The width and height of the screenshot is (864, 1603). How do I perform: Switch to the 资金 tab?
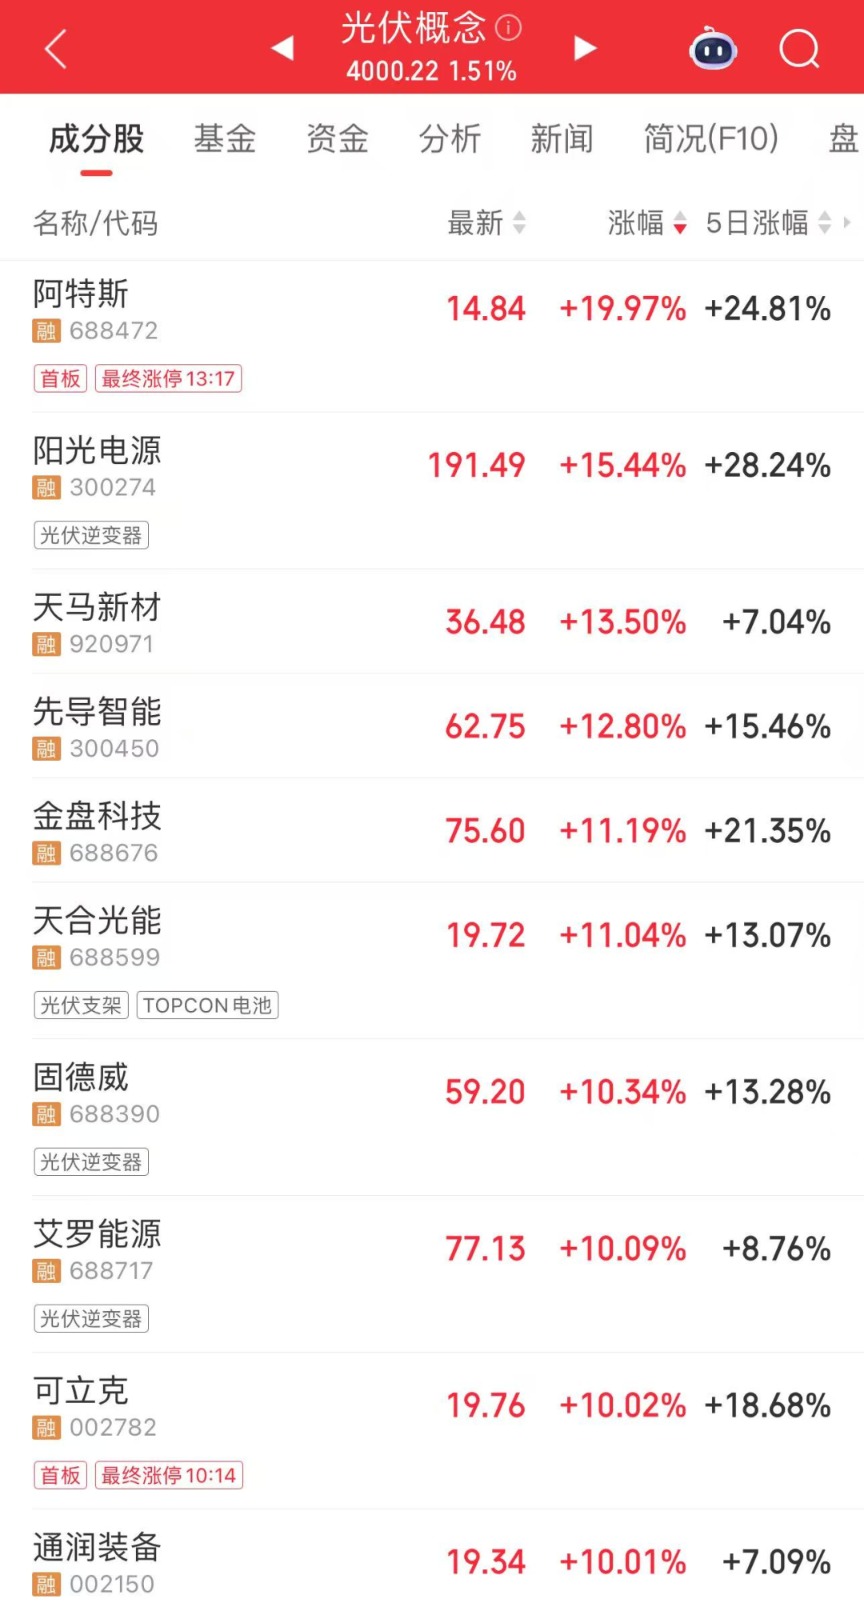337,139
